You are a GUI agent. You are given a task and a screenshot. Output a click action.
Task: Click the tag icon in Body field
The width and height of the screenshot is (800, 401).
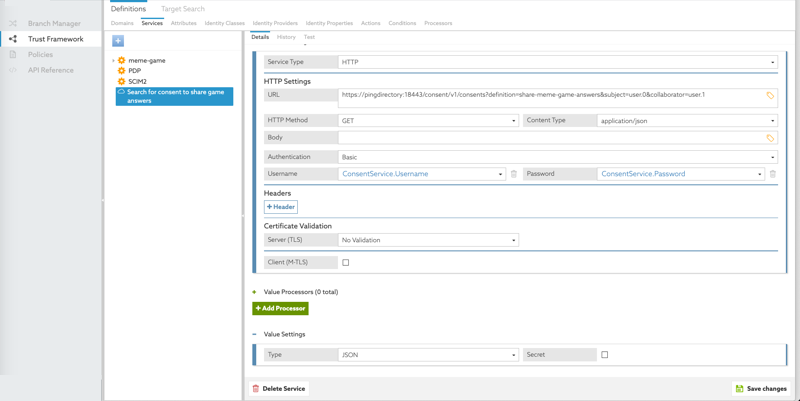click(x=770, y=138)
